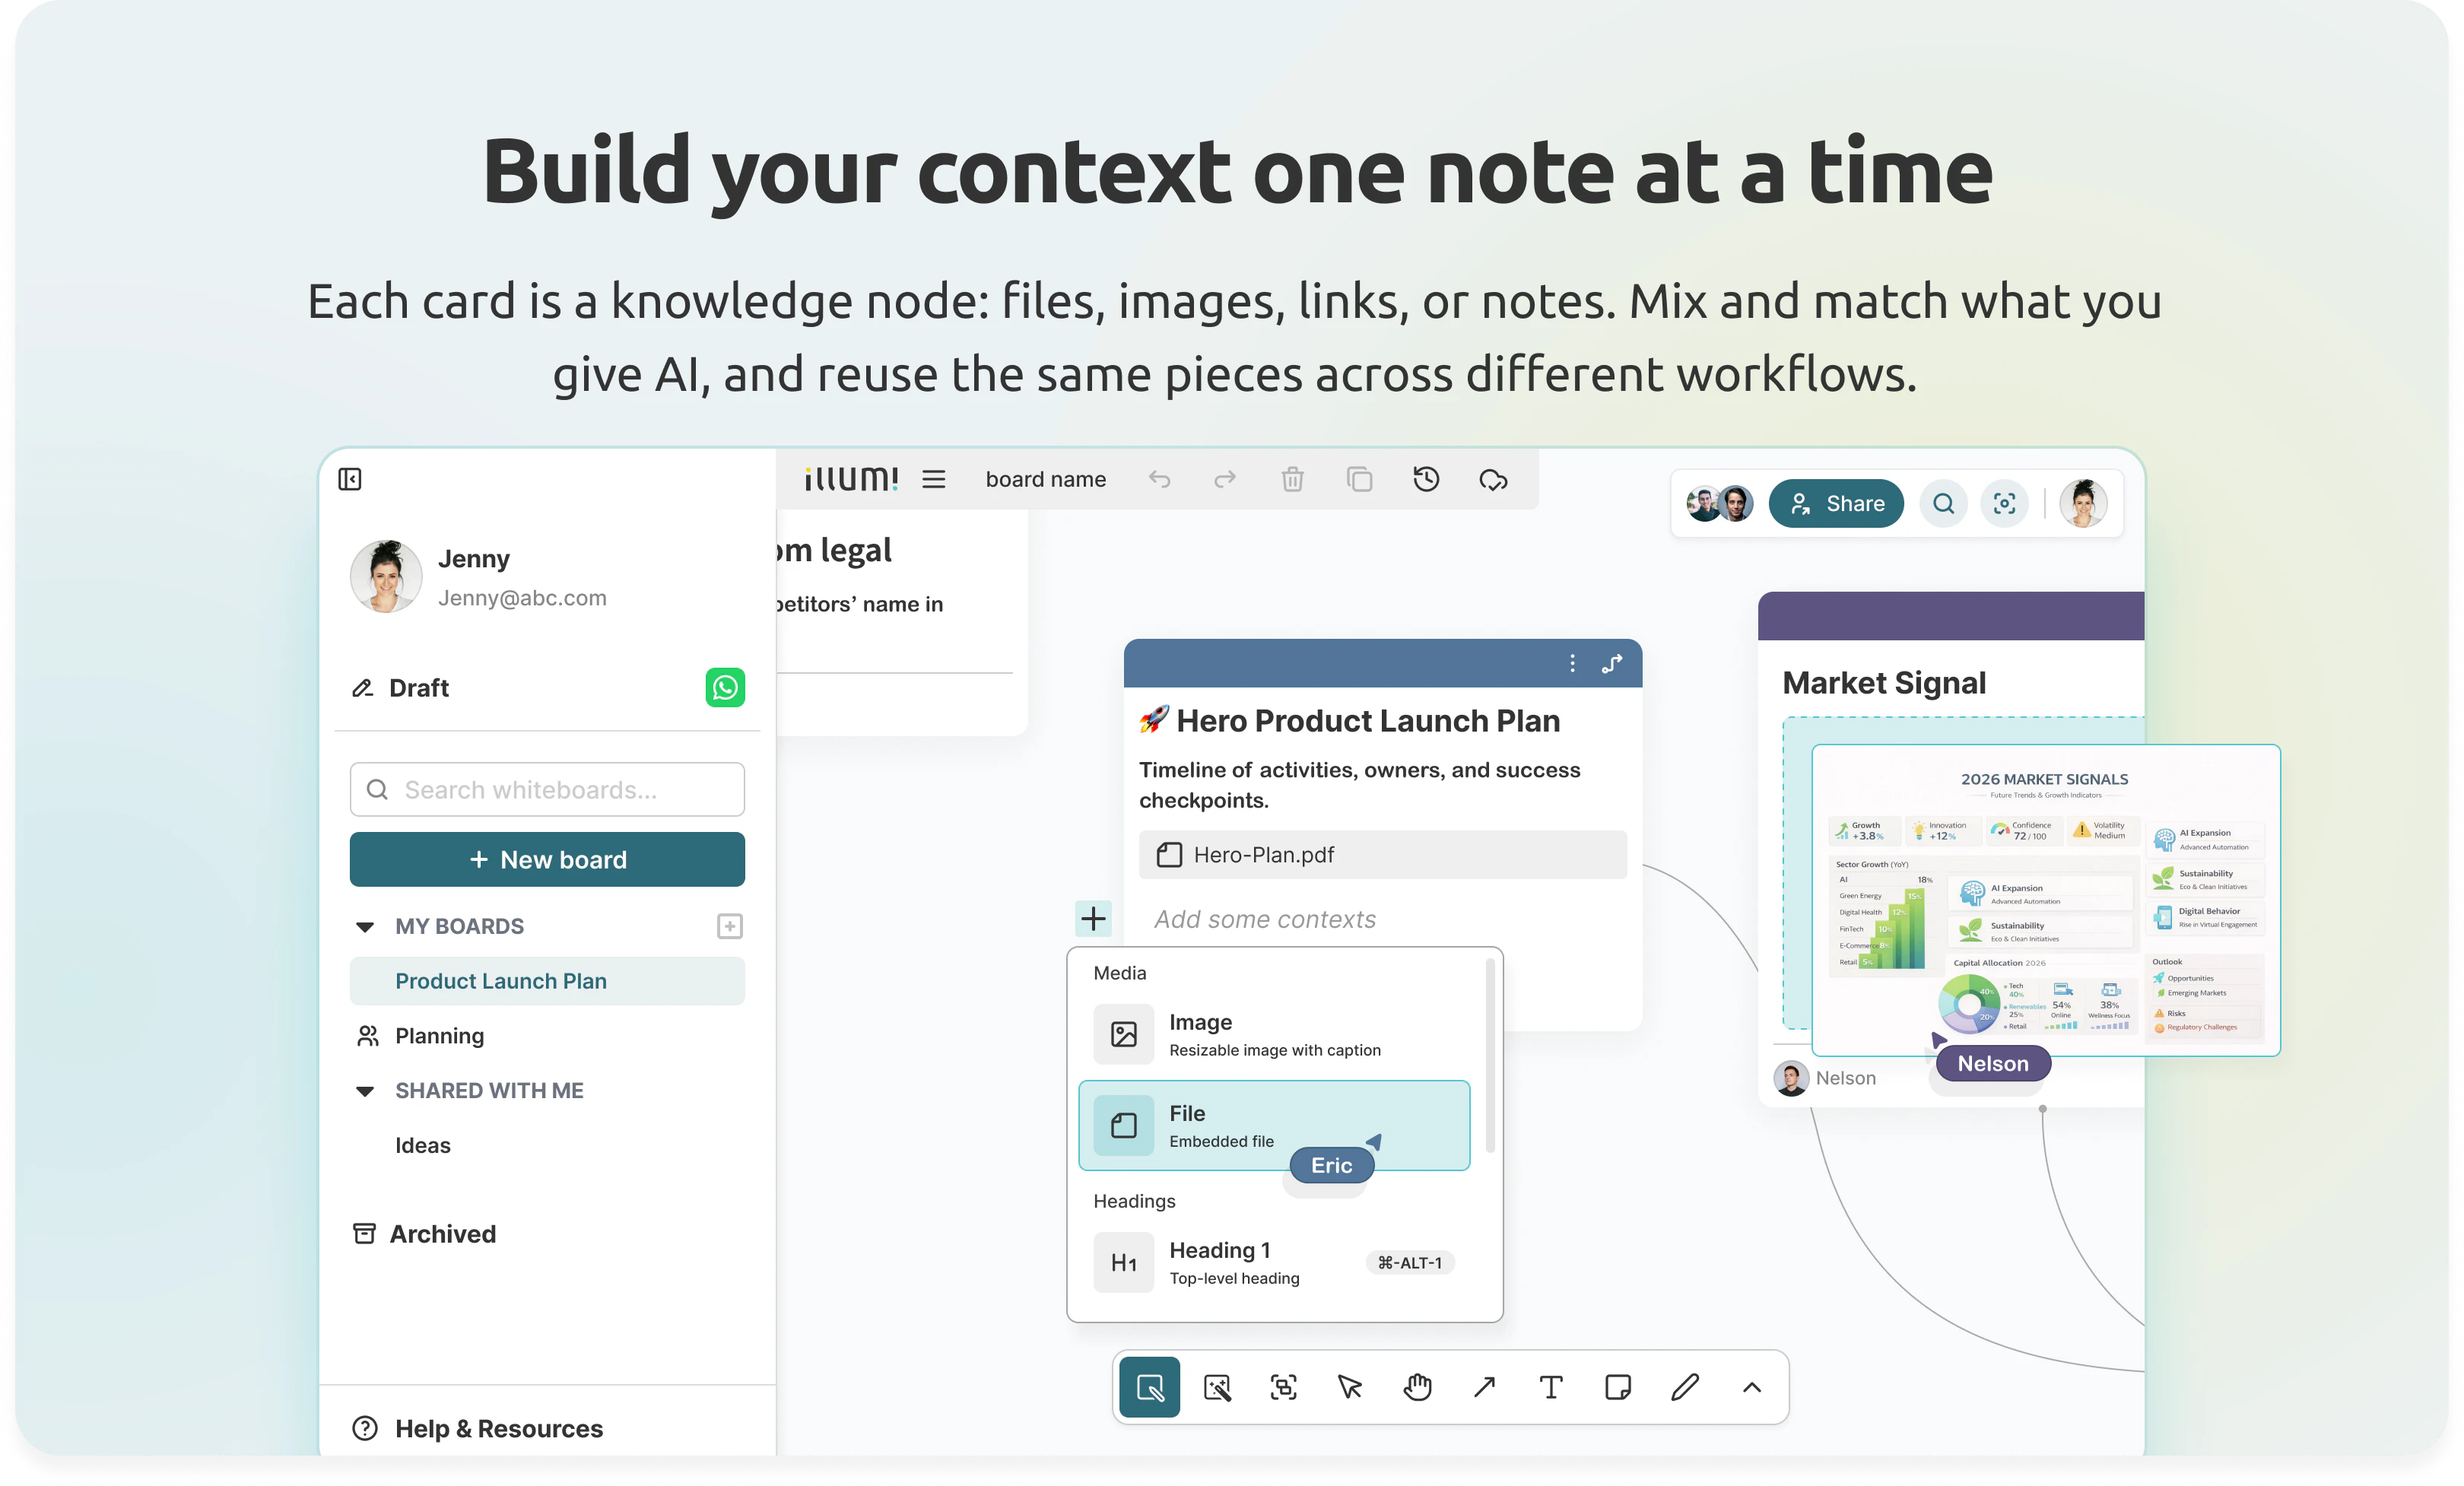Collapse the MY BOARDS section

[x=365, y=927]
